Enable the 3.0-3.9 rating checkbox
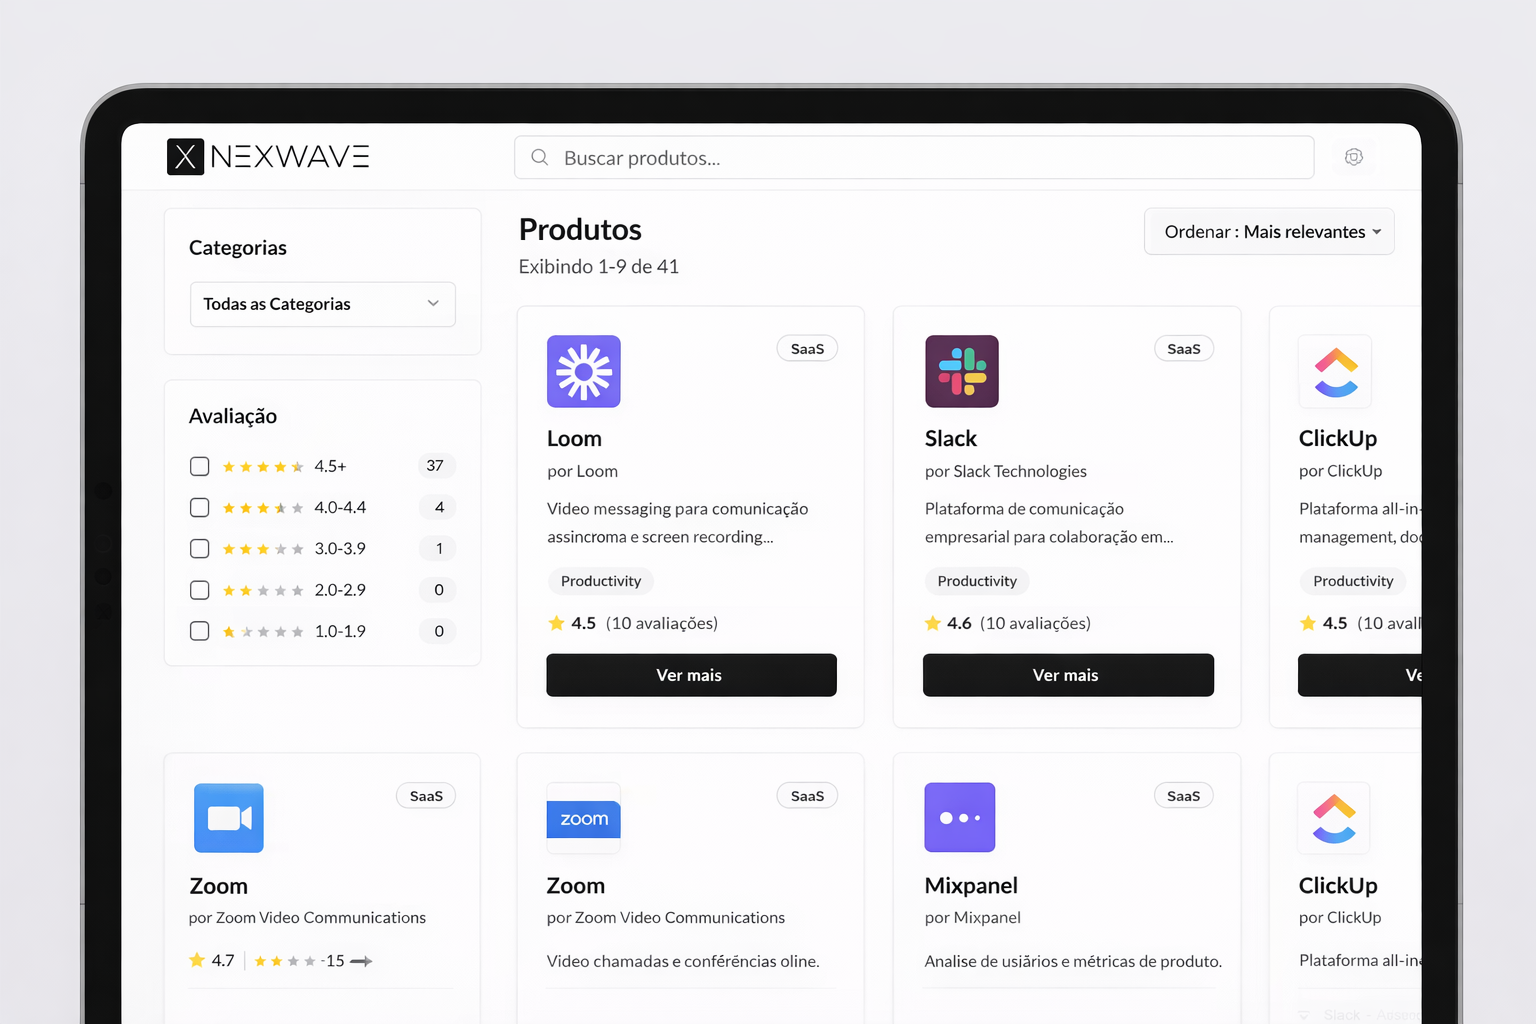This screenshot has width=1536, height=1024. click(x=200, y=549)
